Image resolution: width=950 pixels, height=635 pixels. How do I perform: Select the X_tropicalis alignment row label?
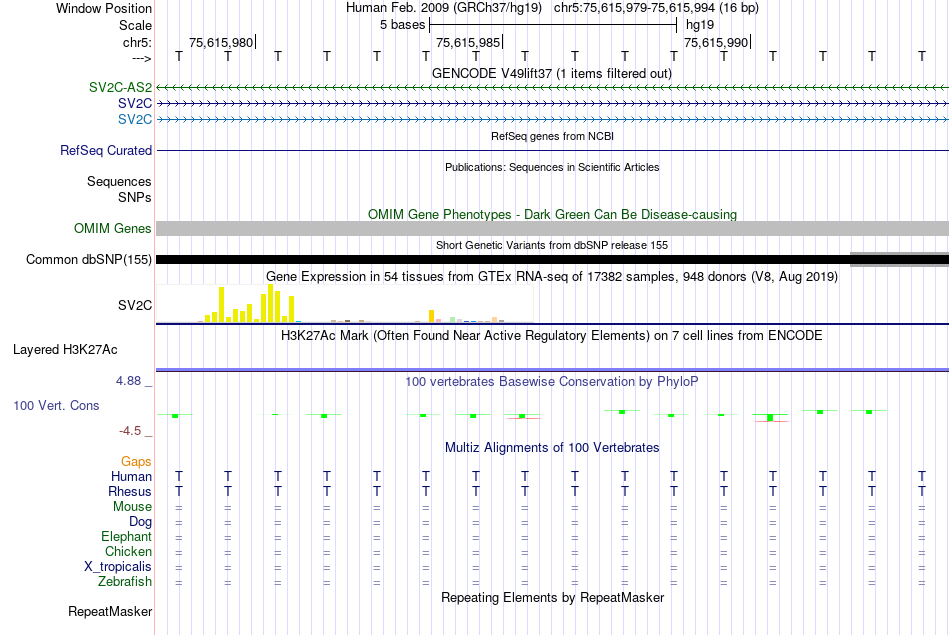118,567
